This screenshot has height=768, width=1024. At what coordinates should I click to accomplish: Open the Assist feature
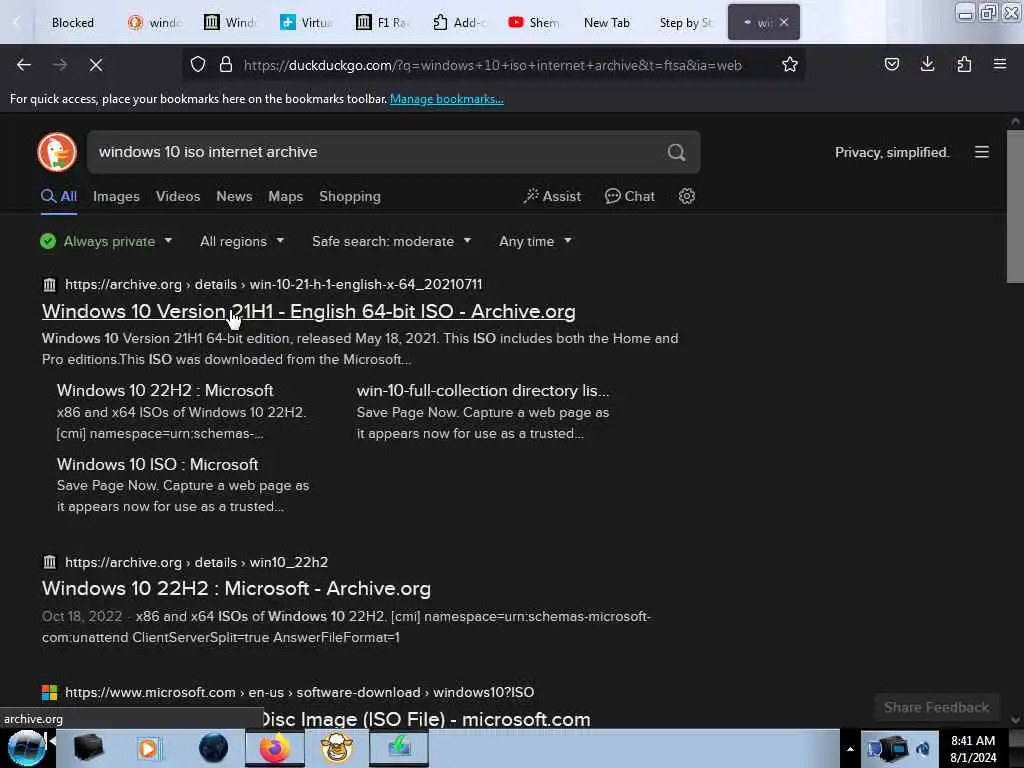coord(552,196)
